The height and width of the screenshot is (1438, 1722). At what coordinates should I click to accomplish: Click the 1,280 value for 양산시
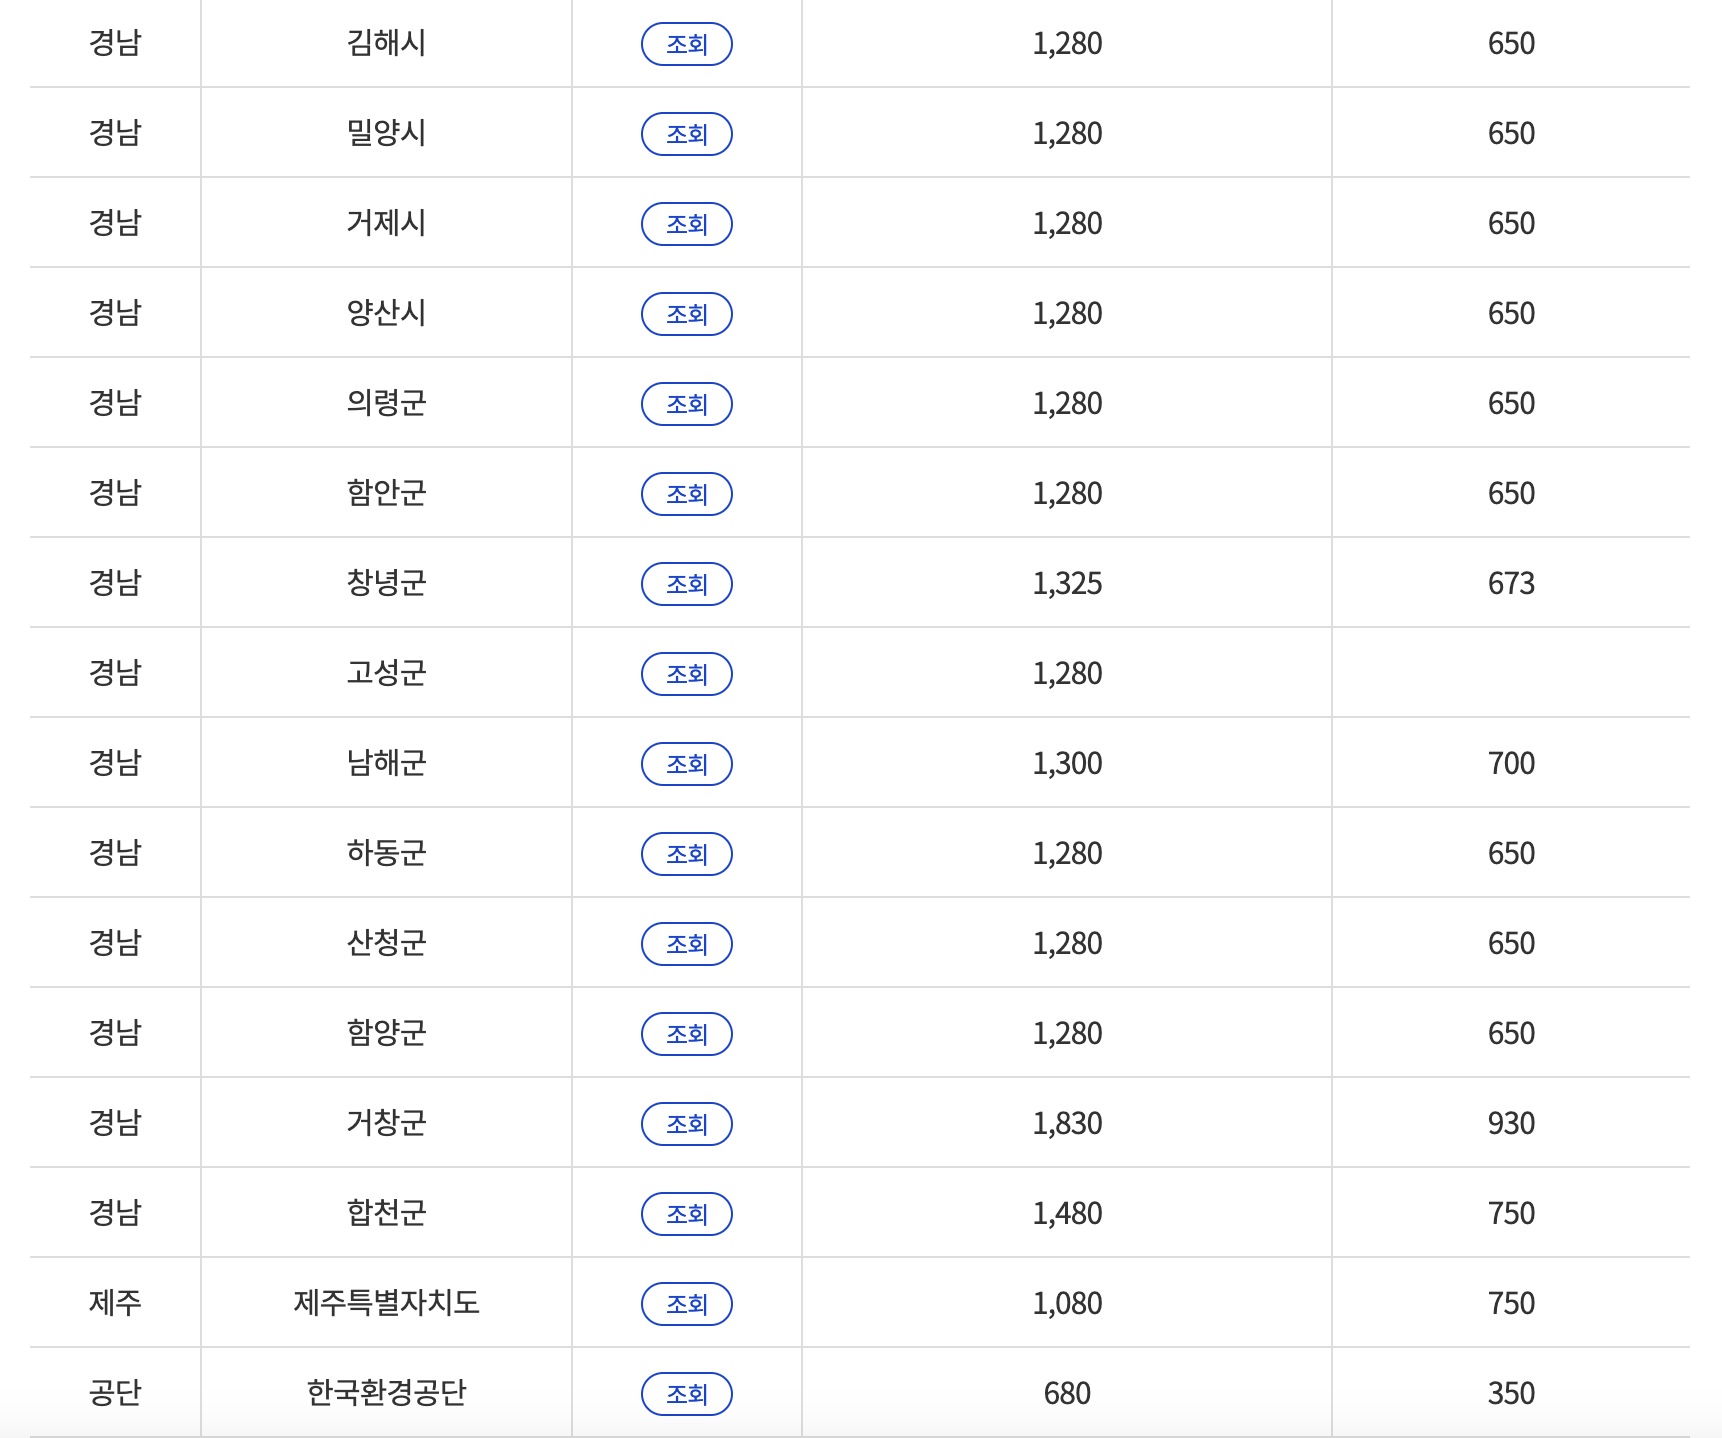[1067, 313]
